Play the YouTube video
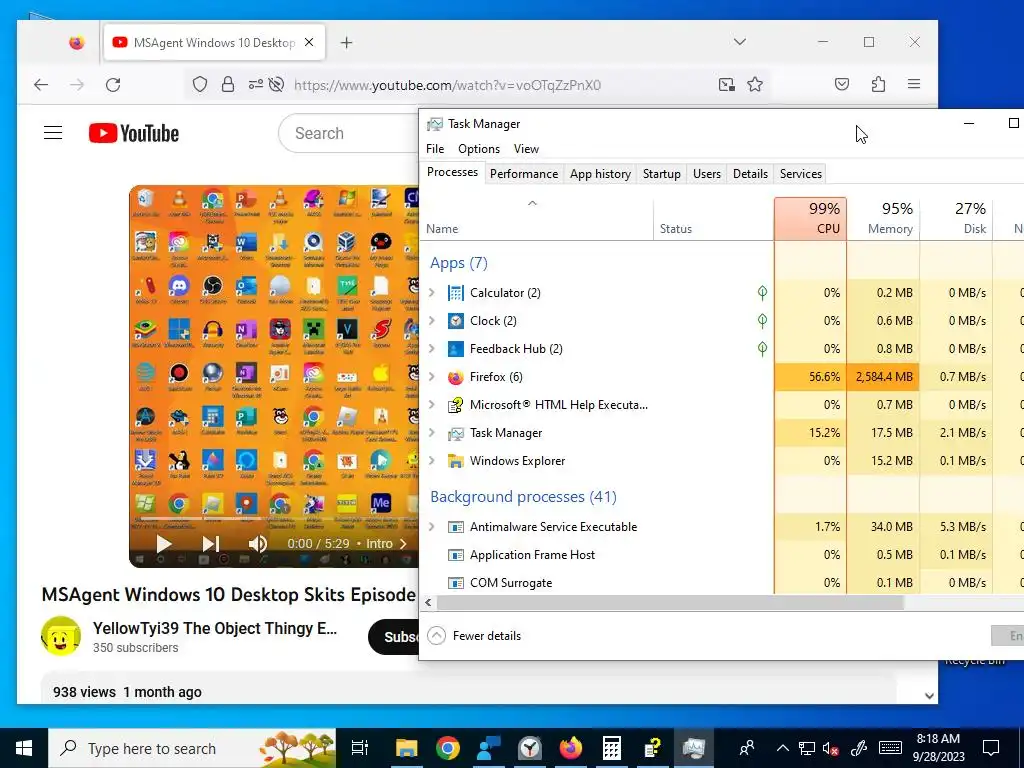This screenshot has height=768, width=1024. click(163, 543)
